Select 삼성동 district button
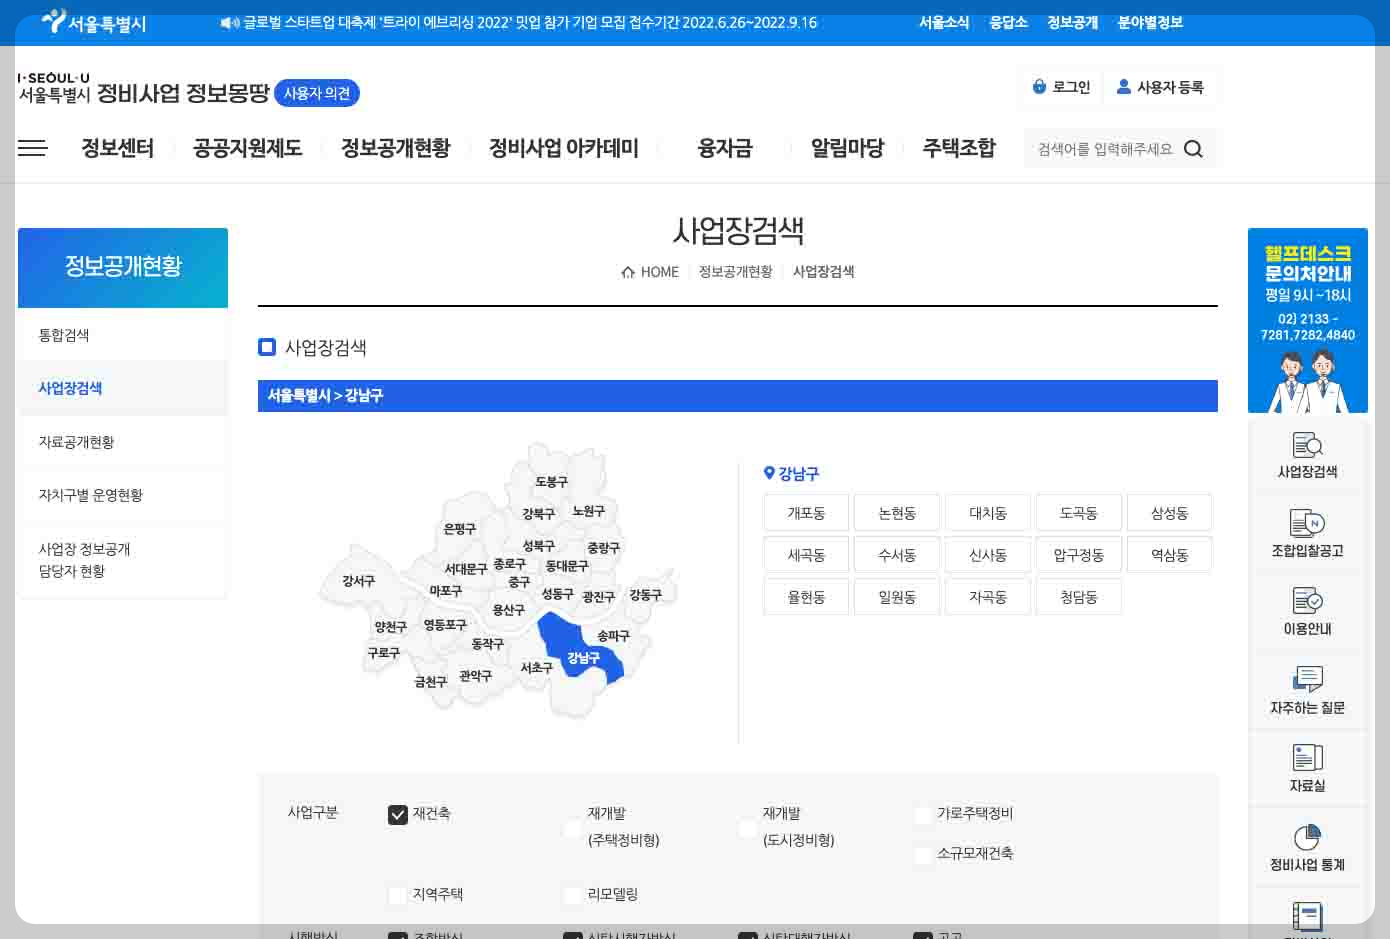1390x939 pixels. point(1170,513)
